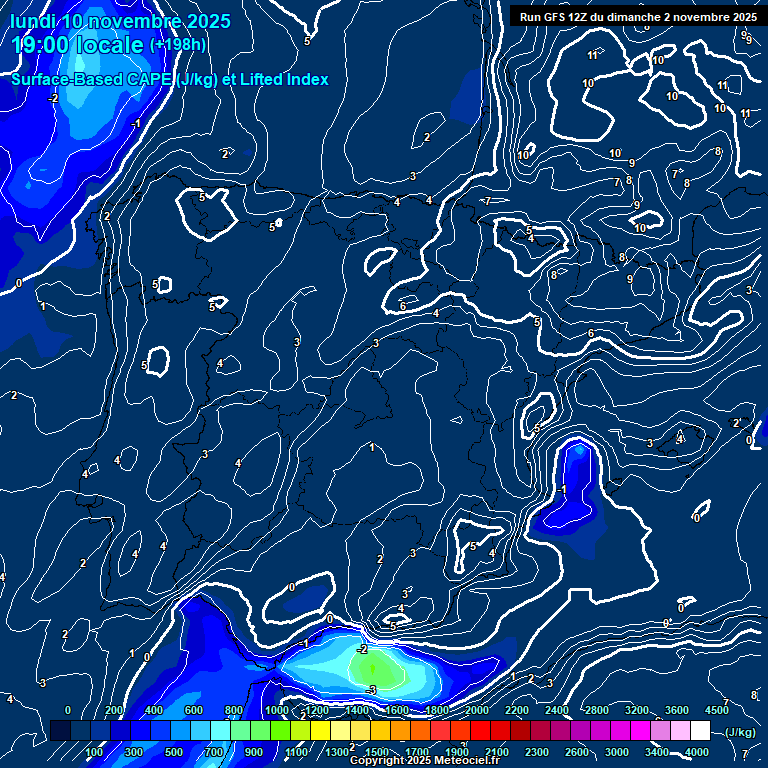Viewport: 768px width, 768px height.
Task: Choose the light cyan swatch in the legend
Action: pyautogui.click(x=220, y=730)
